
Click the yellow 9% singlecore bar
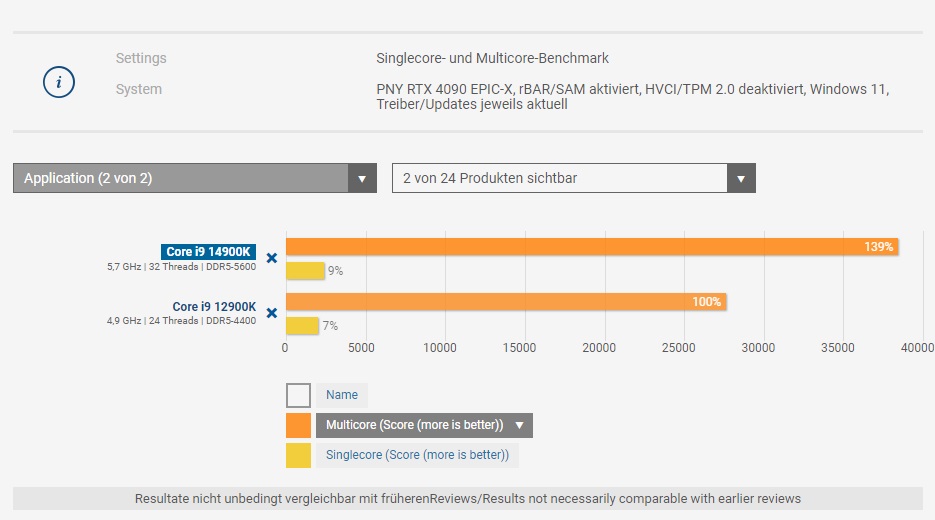pyautogui.click(x=305, y=271)
